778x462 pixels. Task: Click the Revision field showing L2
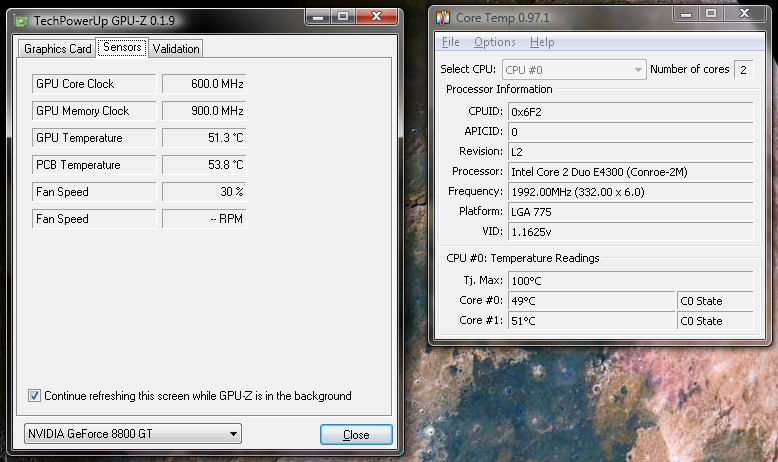pos(631,152)
